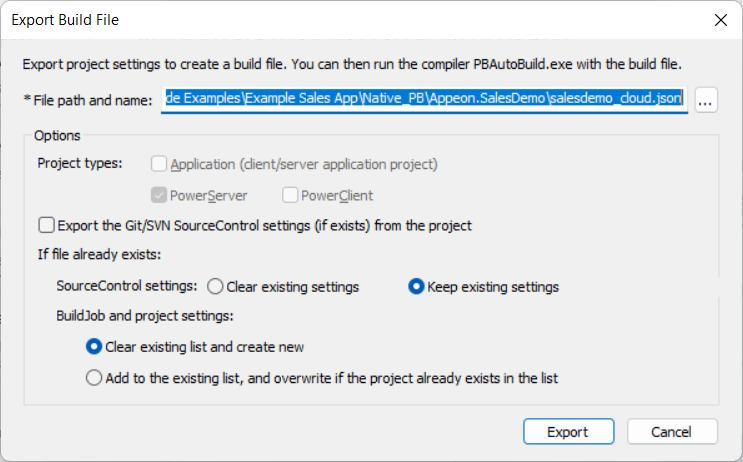The width and height of the screenshot is (743, 462).
Task: Click the 'SourceControl settings:' label
Action: point(126,287)
